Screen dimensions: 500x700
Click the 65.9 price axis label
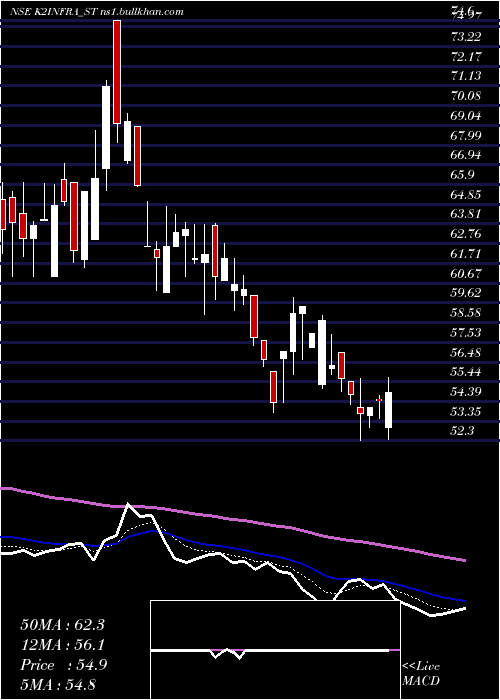point(463,175)
